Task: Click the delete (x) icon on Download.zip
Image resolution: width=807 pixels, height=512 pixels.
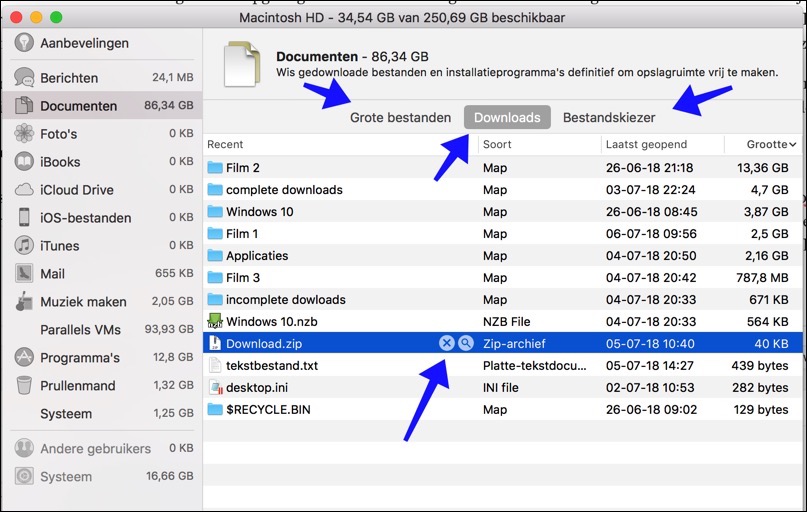Action: 447,343
